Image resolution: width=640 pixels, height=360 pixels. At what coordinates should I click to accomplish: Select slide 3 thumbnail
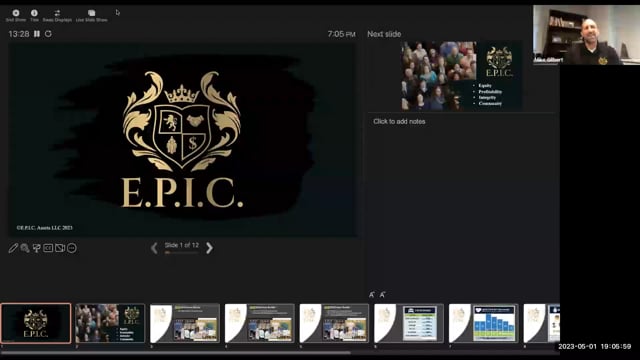[185, 323]
